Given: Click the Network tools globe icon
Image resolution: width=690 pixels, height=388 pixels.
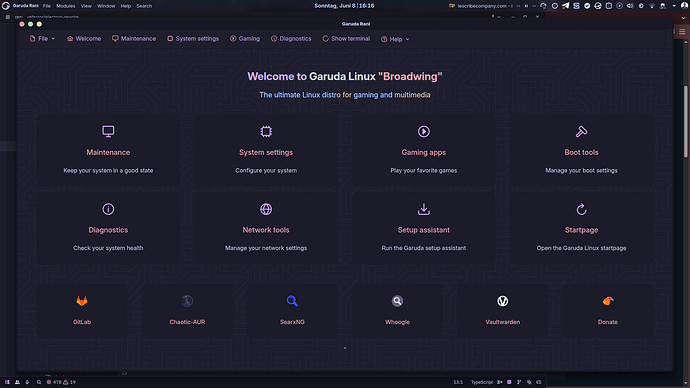Looking at the screenshot, I should [x=266, y=209].
